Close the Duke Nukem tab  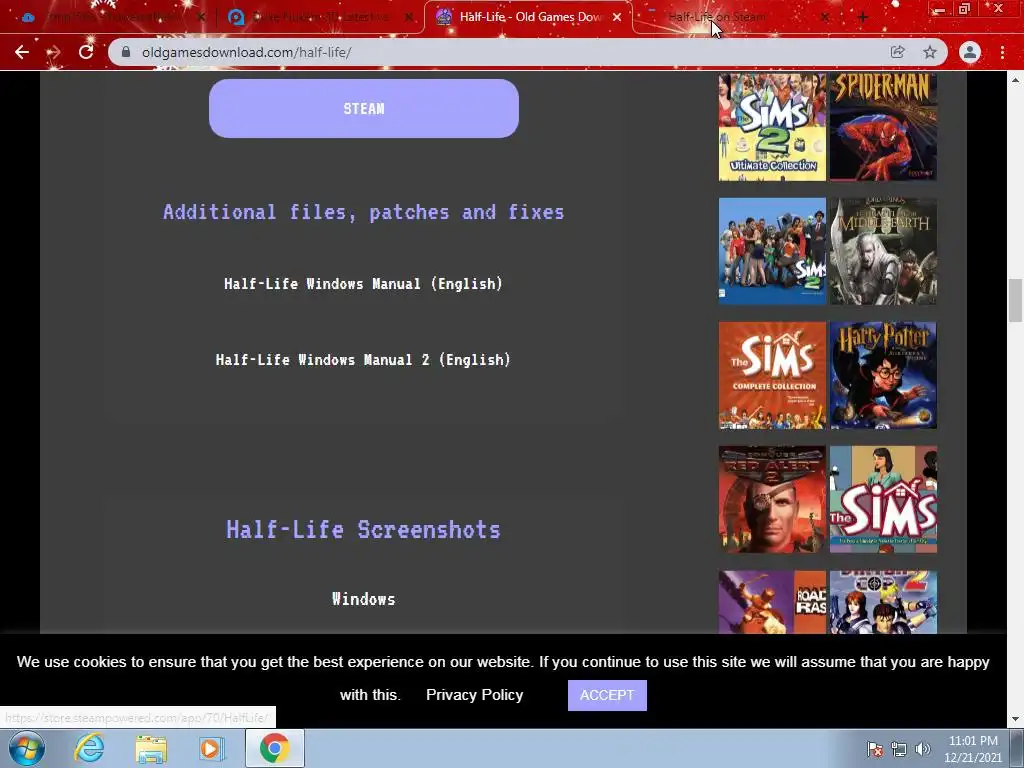pos(409,18)
